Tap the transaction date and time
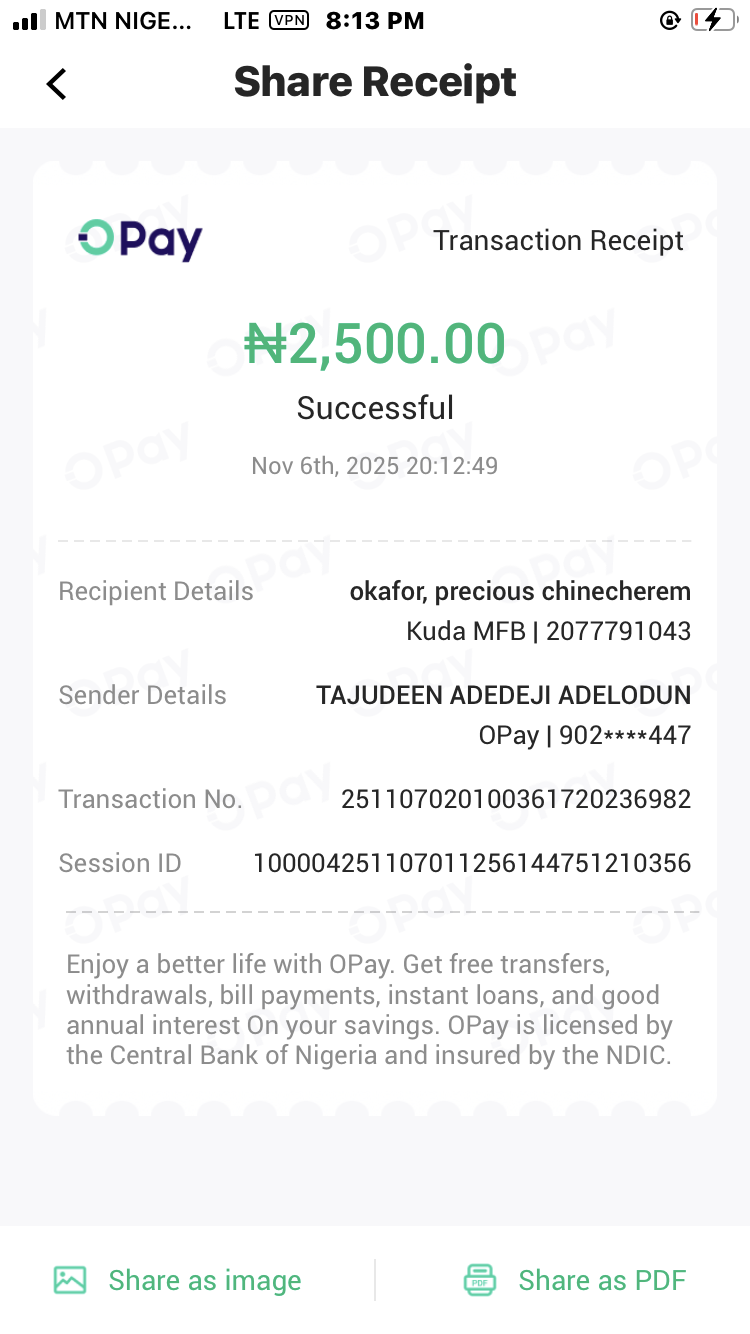Viewport: 750px width, 1334px height. click(375, 466)
